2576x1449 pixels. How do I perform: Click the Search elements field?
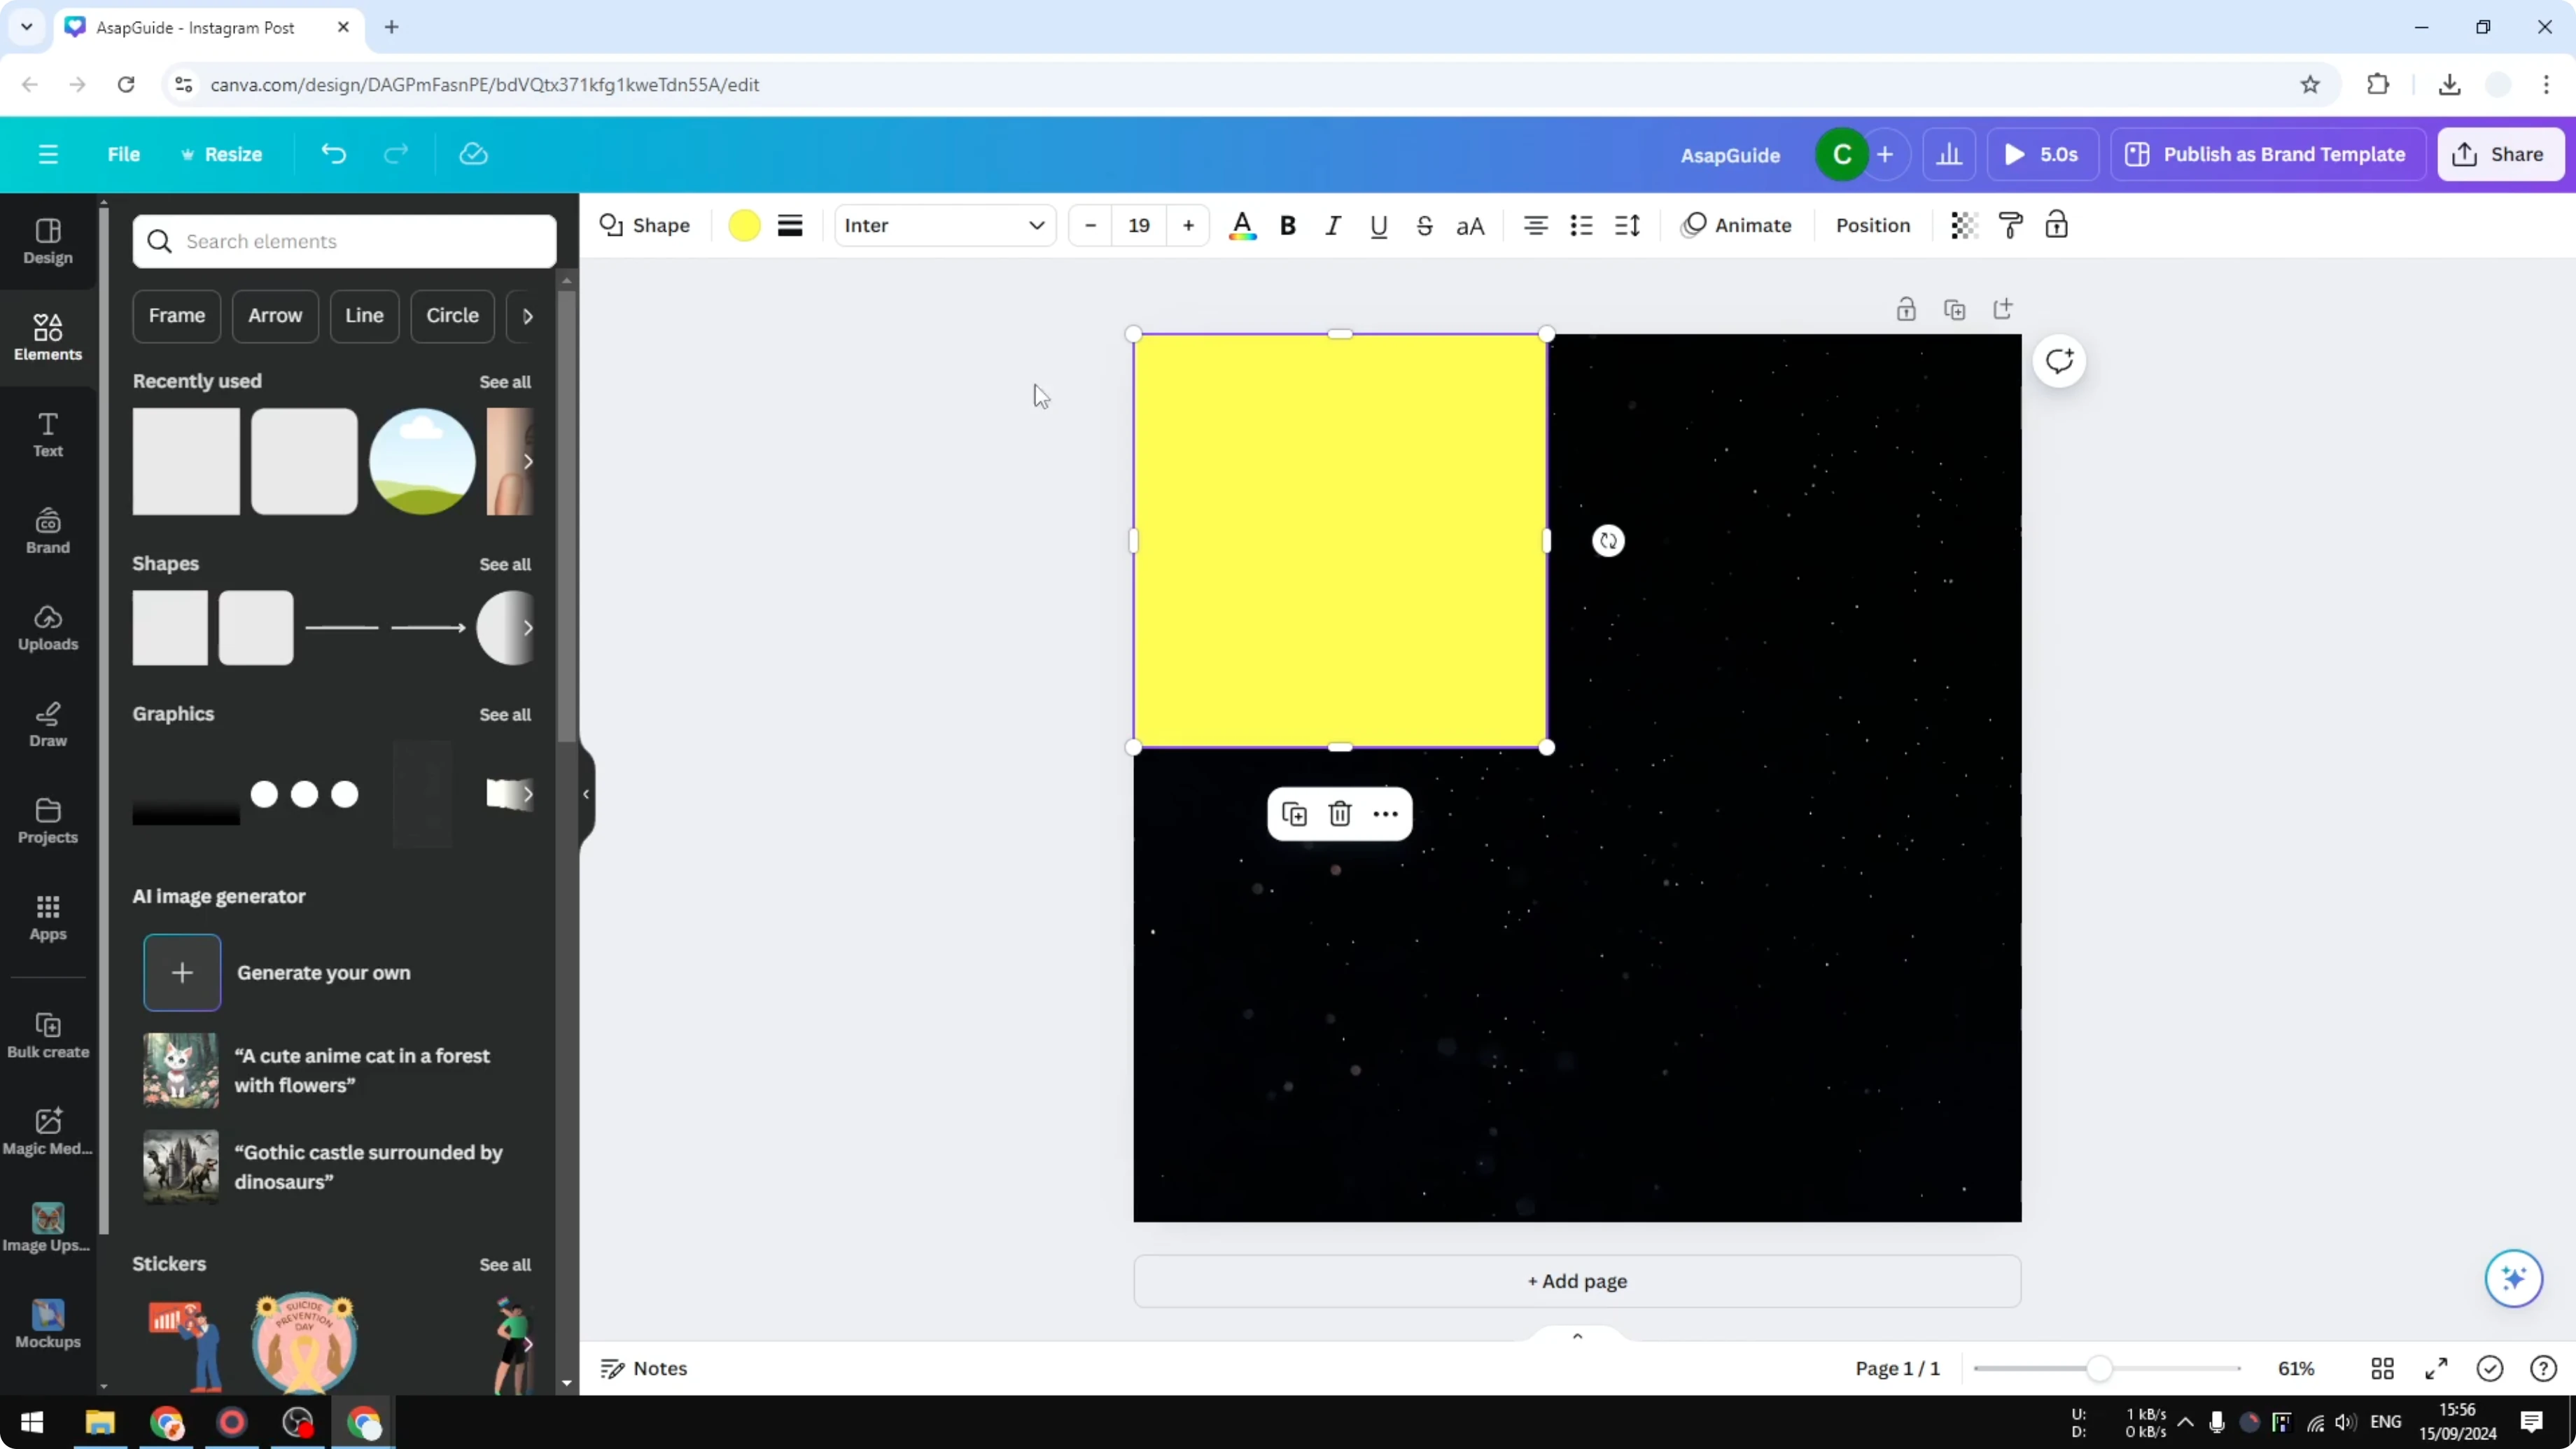point(344,241)
